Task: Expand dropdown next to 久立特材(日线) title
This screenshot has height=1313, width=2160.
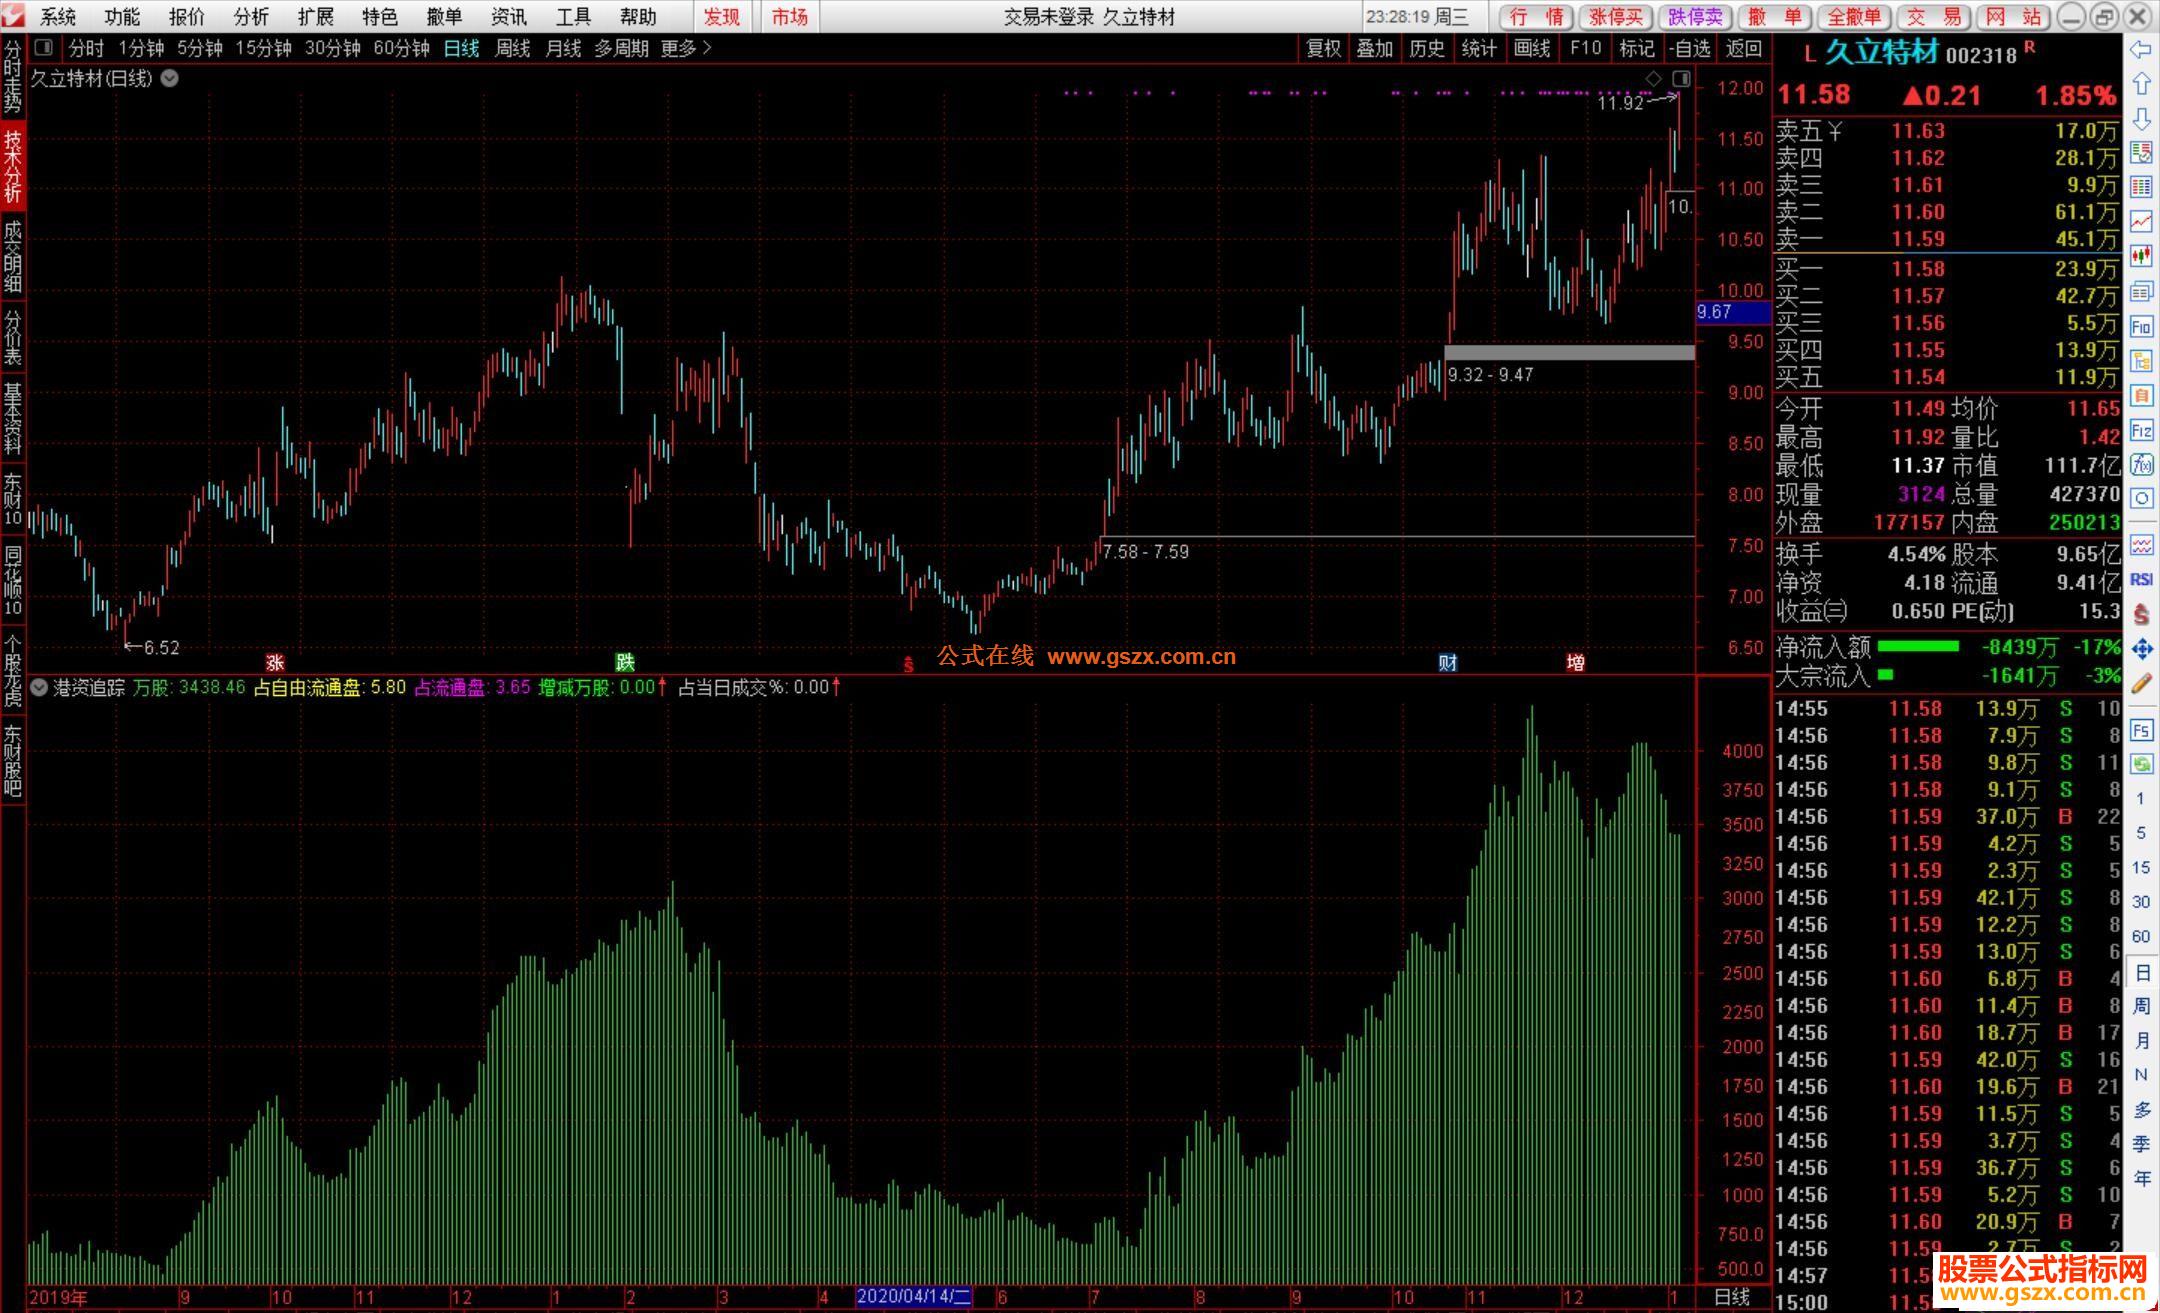Action: tap(170, 78)
